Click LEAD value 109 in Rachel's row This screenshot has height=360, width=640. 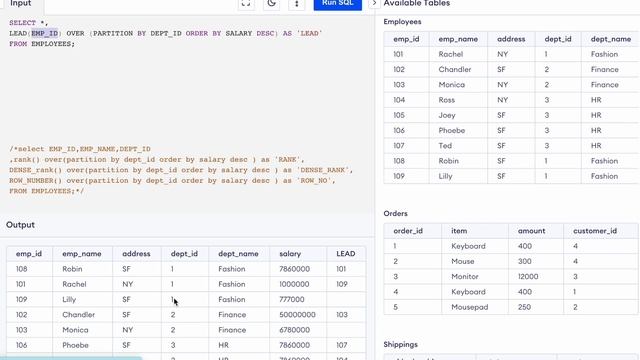click(x=342, y=284)
